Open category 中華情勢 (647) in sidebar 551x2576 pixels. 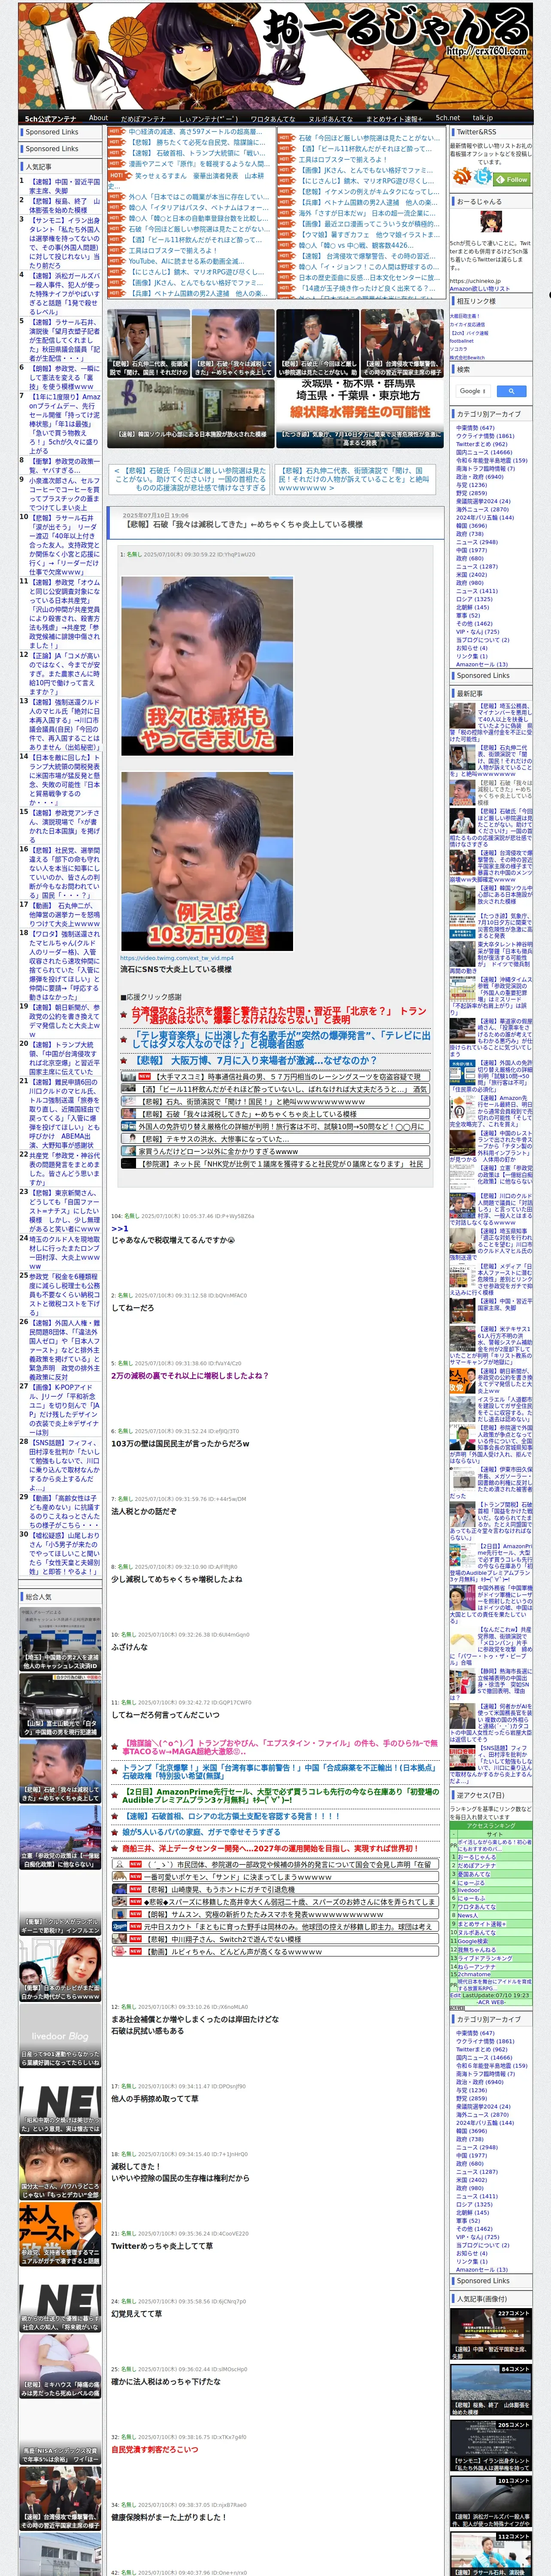475,428
